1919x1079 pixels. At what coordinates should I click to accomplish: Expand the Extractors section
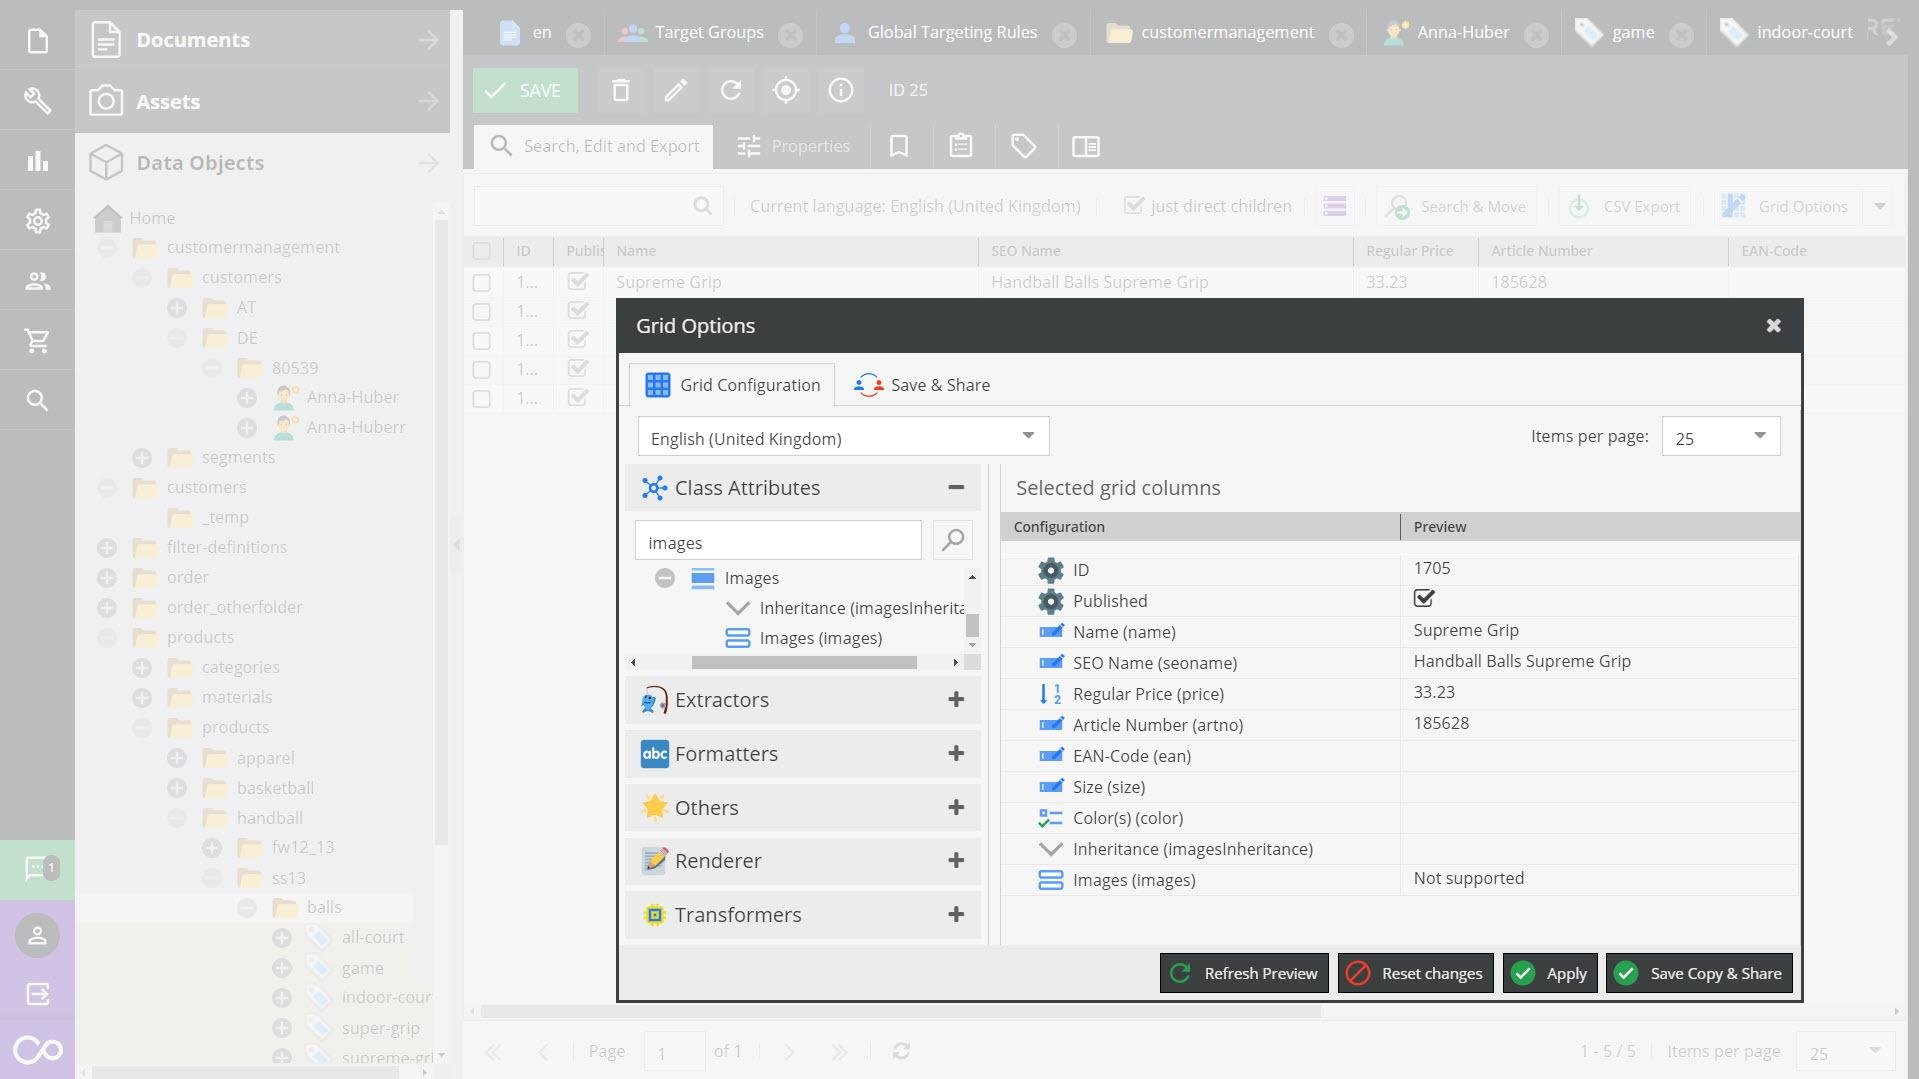point(955,700)
